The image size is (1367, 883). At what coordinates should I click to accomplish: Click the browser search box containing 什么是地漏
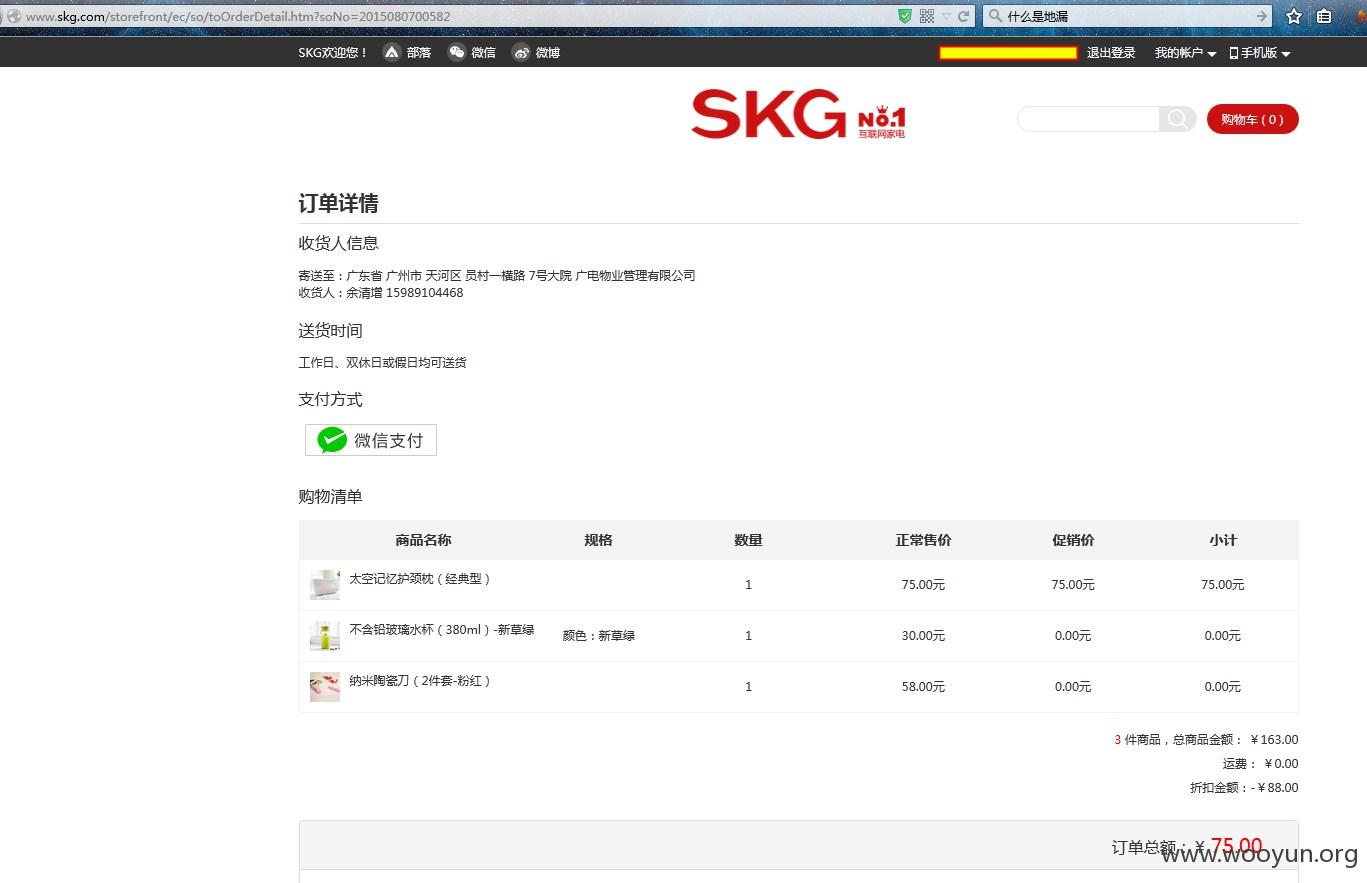click(1128, 16)
